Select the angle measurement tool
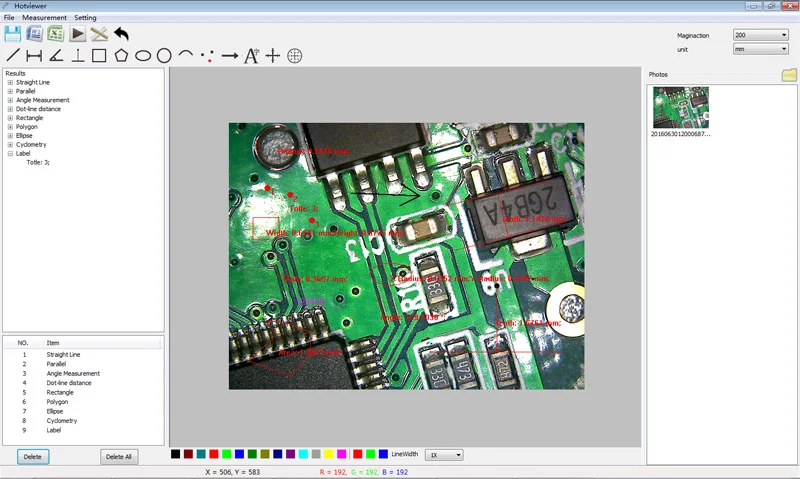This screenshot has width=800, height=479. pyautogui.click(x=56, y=56)
